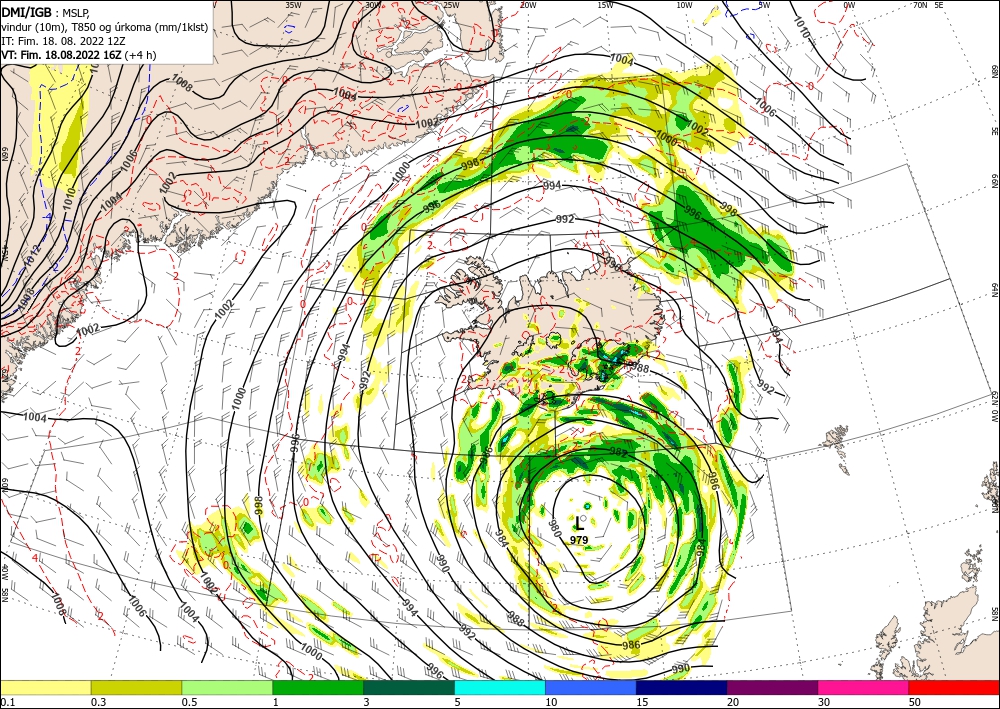1000x709 pixels.
Task: Click the "30" legend value
Action: 824,702
